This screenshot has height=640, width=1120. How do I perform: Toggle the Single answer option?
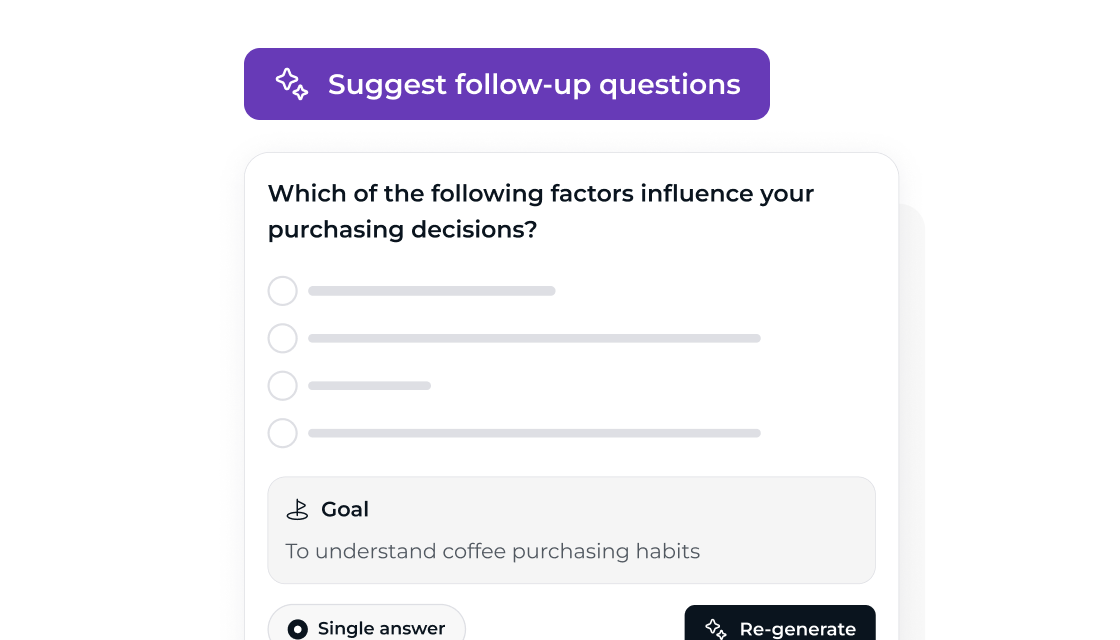(x=366, y=624)
